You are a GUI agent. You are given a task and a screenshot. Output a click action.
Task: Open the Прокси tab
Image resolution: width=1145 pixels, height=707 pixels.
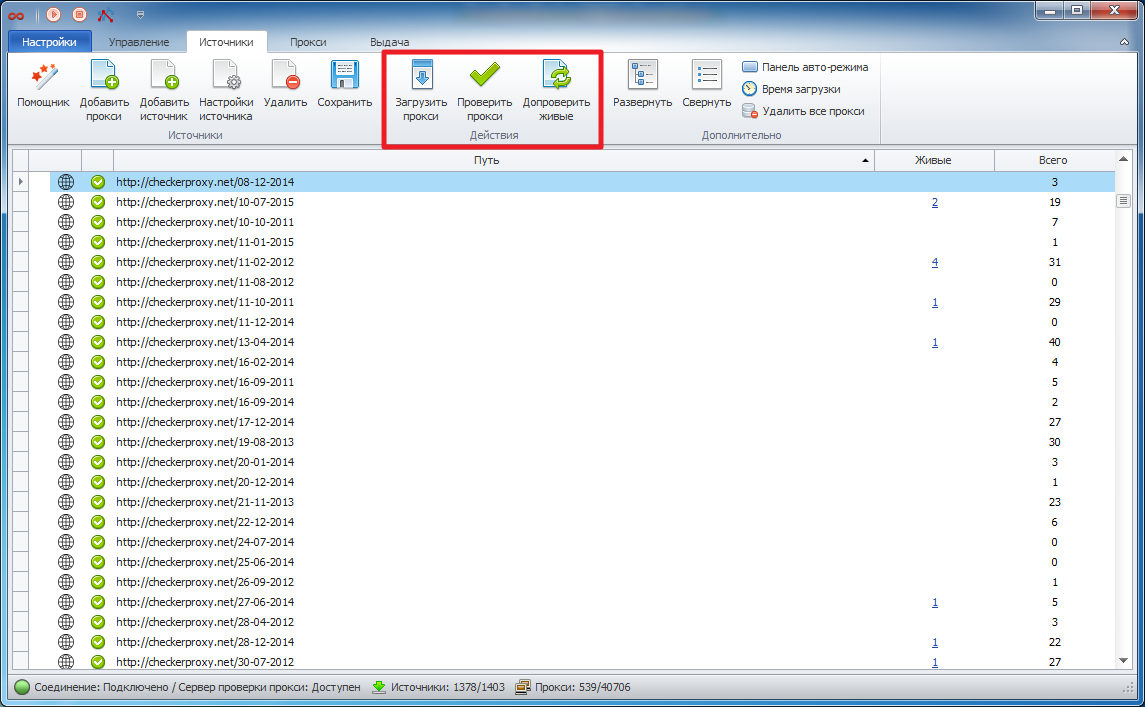coord(308,42)
